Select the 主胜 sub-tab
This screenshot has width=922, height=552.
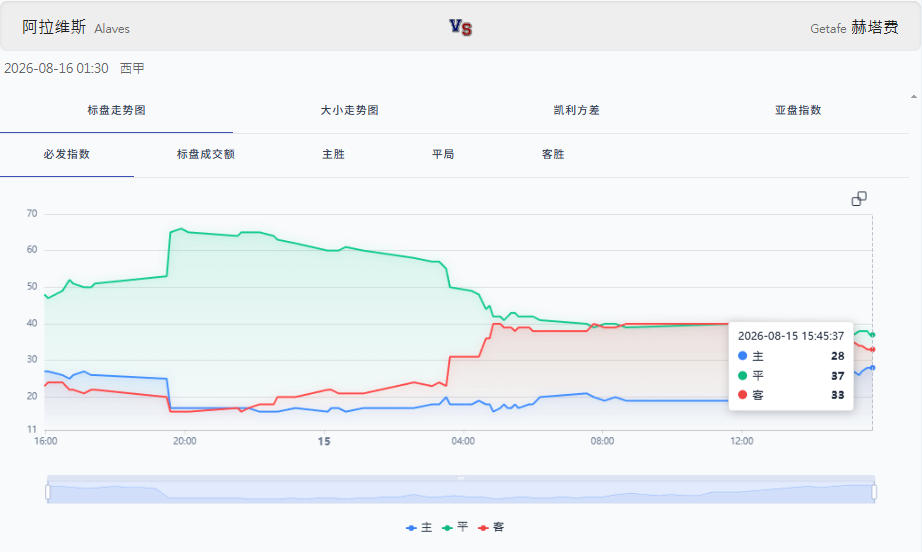[333, 155]
